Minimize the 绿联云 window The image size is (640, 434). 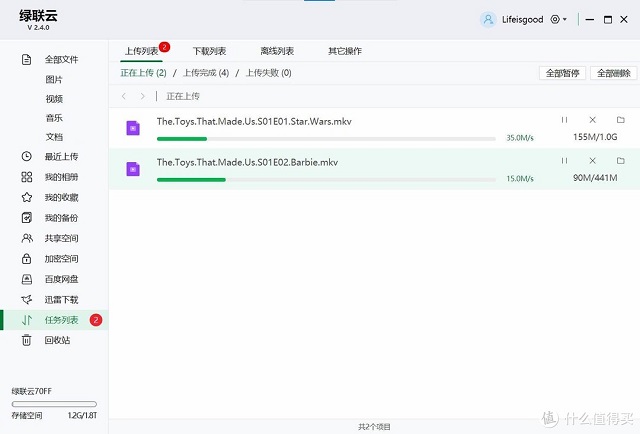click(589, 19)
